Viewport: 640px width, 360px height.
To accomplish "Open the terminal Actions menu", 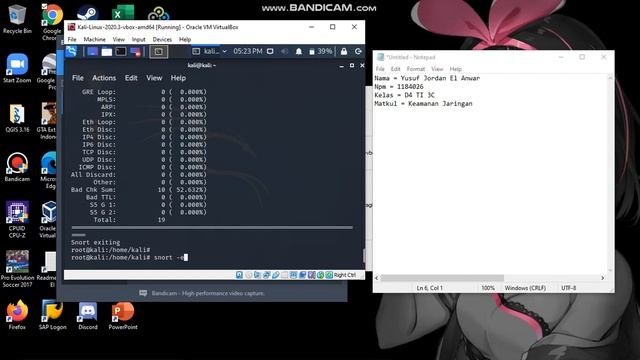I will [104, 78].
